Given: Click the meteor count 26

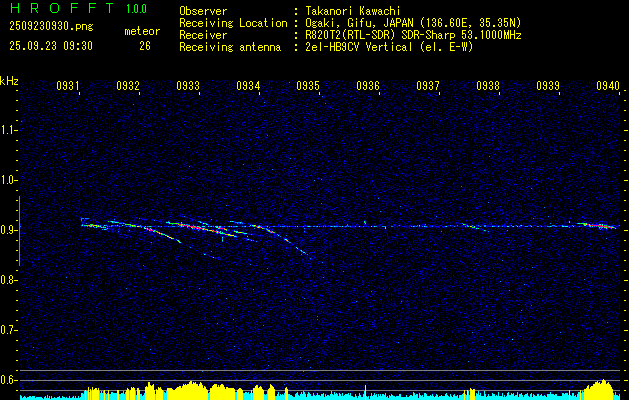Looking at the screenshot, I should pos(145,46).
